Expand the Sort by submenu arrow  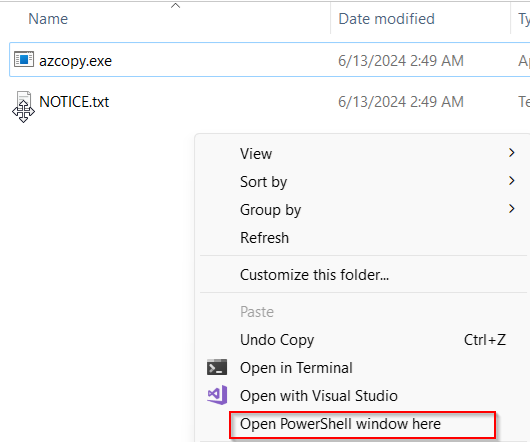(x=511, y=181)
